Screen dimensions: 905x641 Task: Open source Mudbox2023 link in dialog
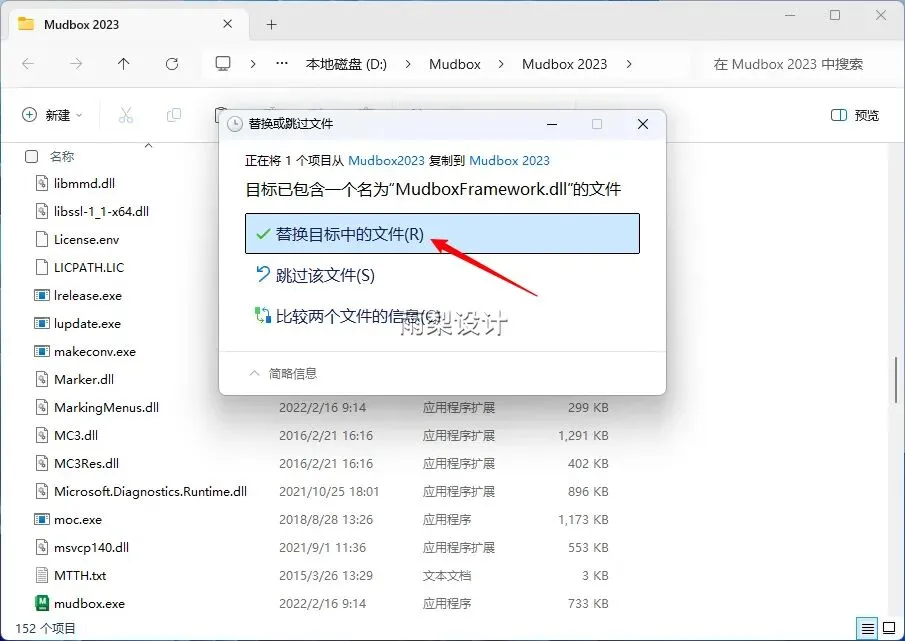[x=386, y=160]
